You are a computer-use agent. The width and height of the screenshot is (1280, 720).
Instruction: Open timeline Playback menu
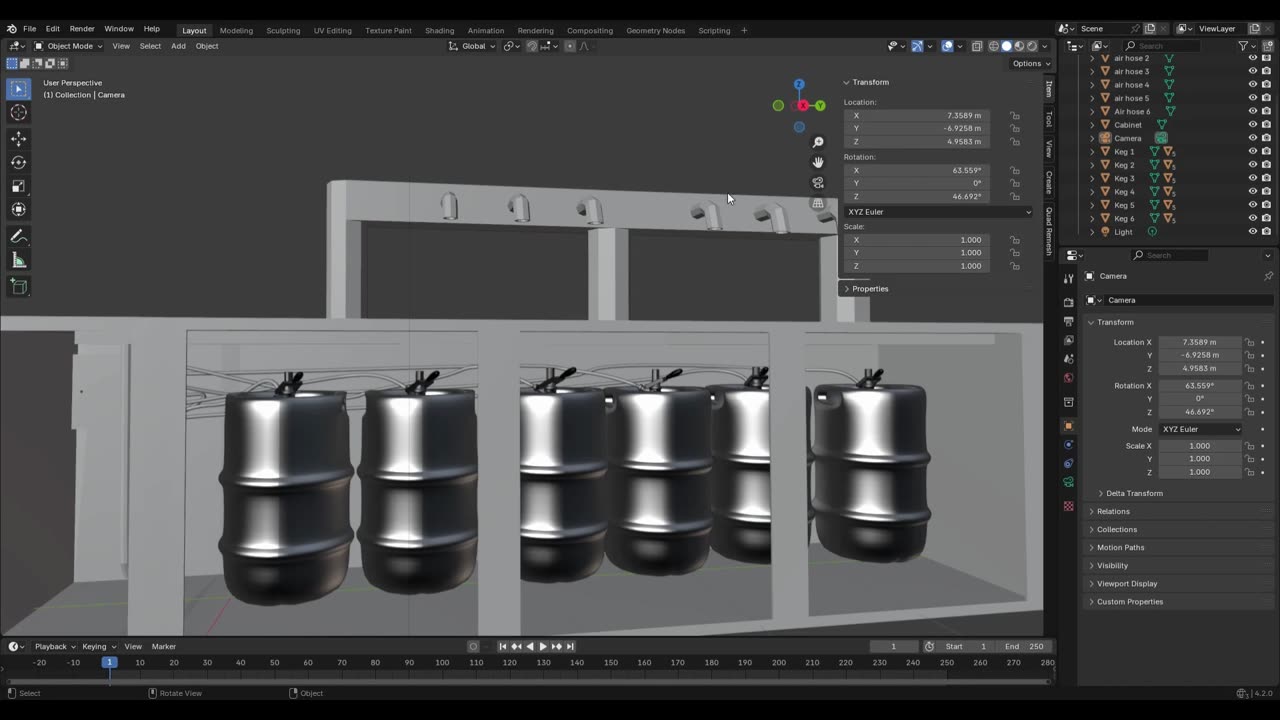[x=55, y=647]
